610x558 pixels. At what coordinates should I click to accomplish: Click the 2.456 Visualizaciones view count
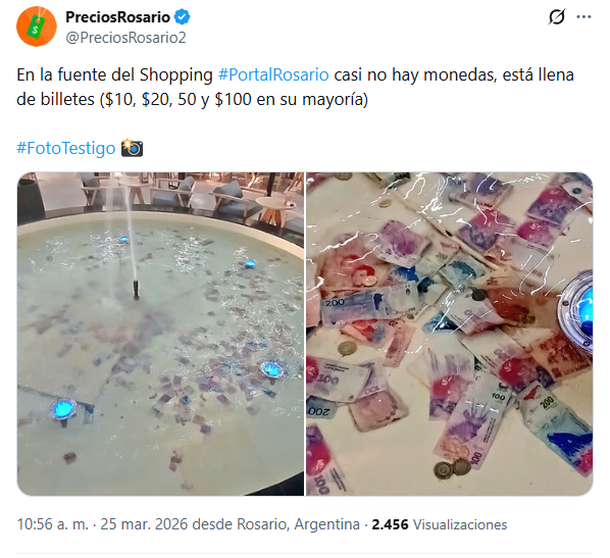(x=438, y=524)
